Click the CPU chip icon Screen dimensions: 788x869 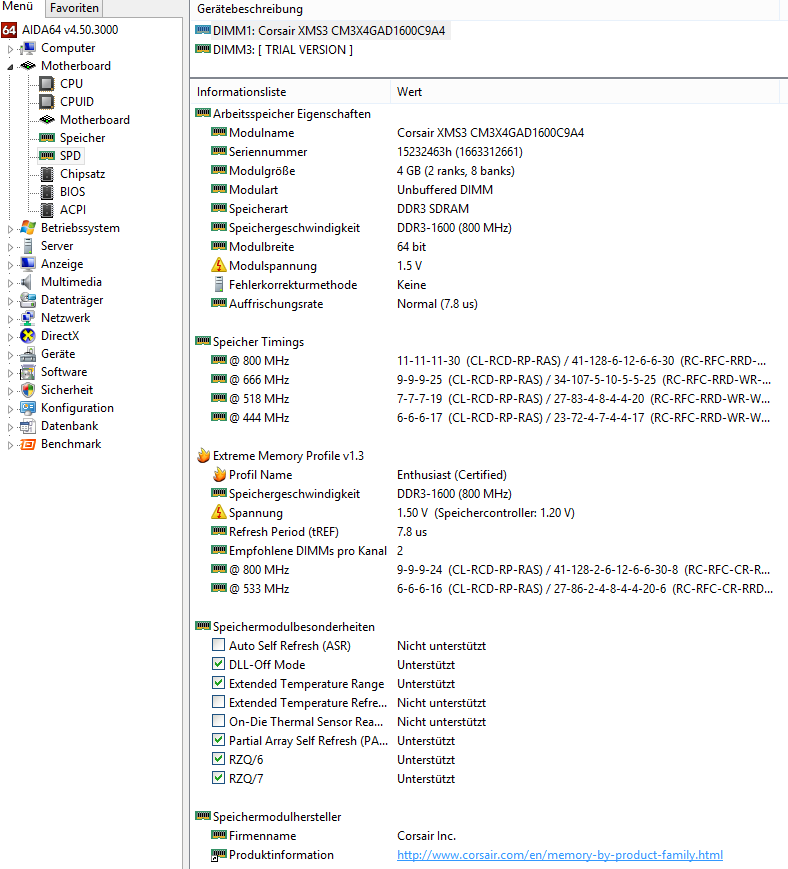pos(47,84)
